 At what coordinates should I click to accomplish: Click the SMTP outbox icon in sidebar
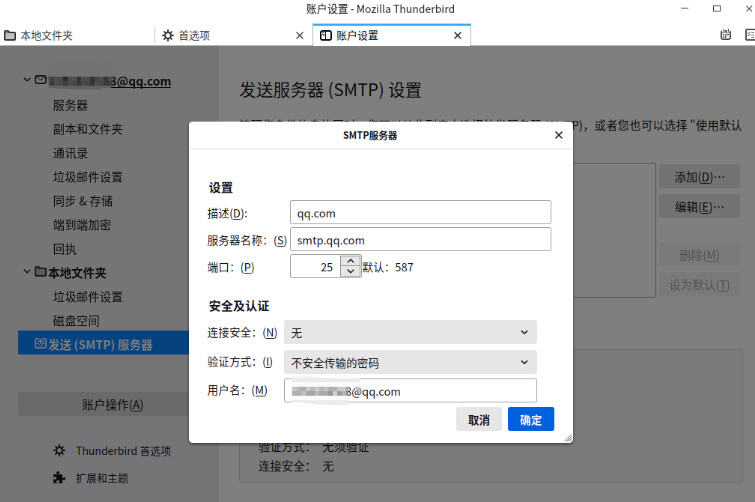point(40,343)
